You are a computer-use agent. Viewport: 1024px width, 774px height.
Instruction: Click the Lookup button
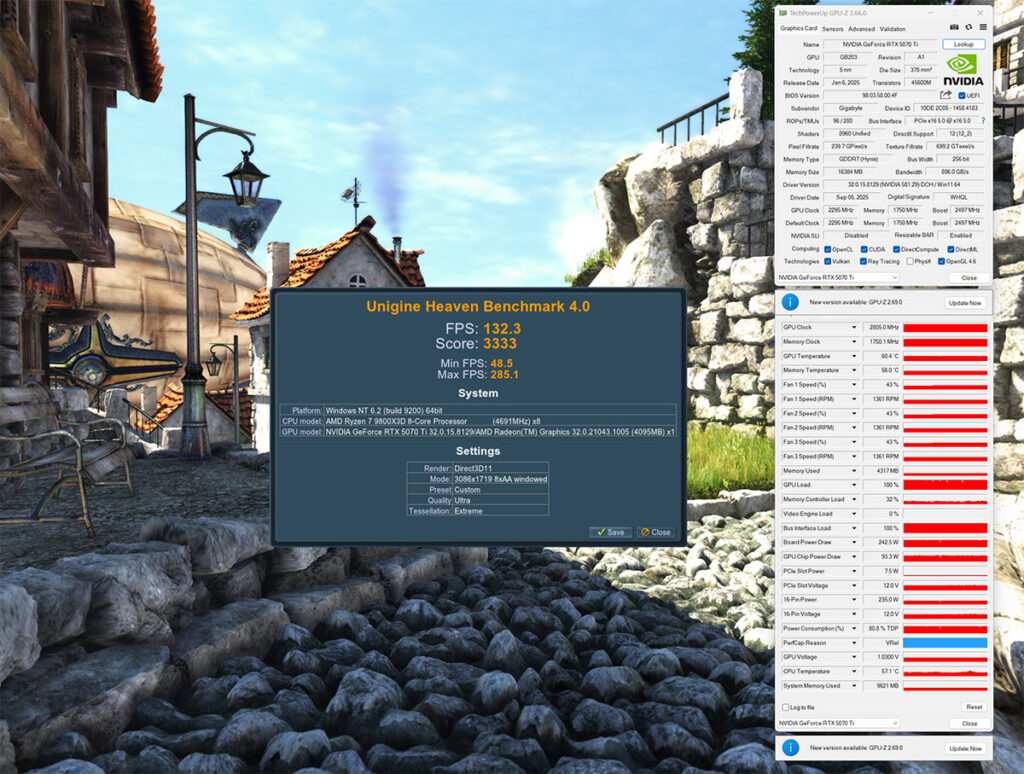click(x=963, y=45)
